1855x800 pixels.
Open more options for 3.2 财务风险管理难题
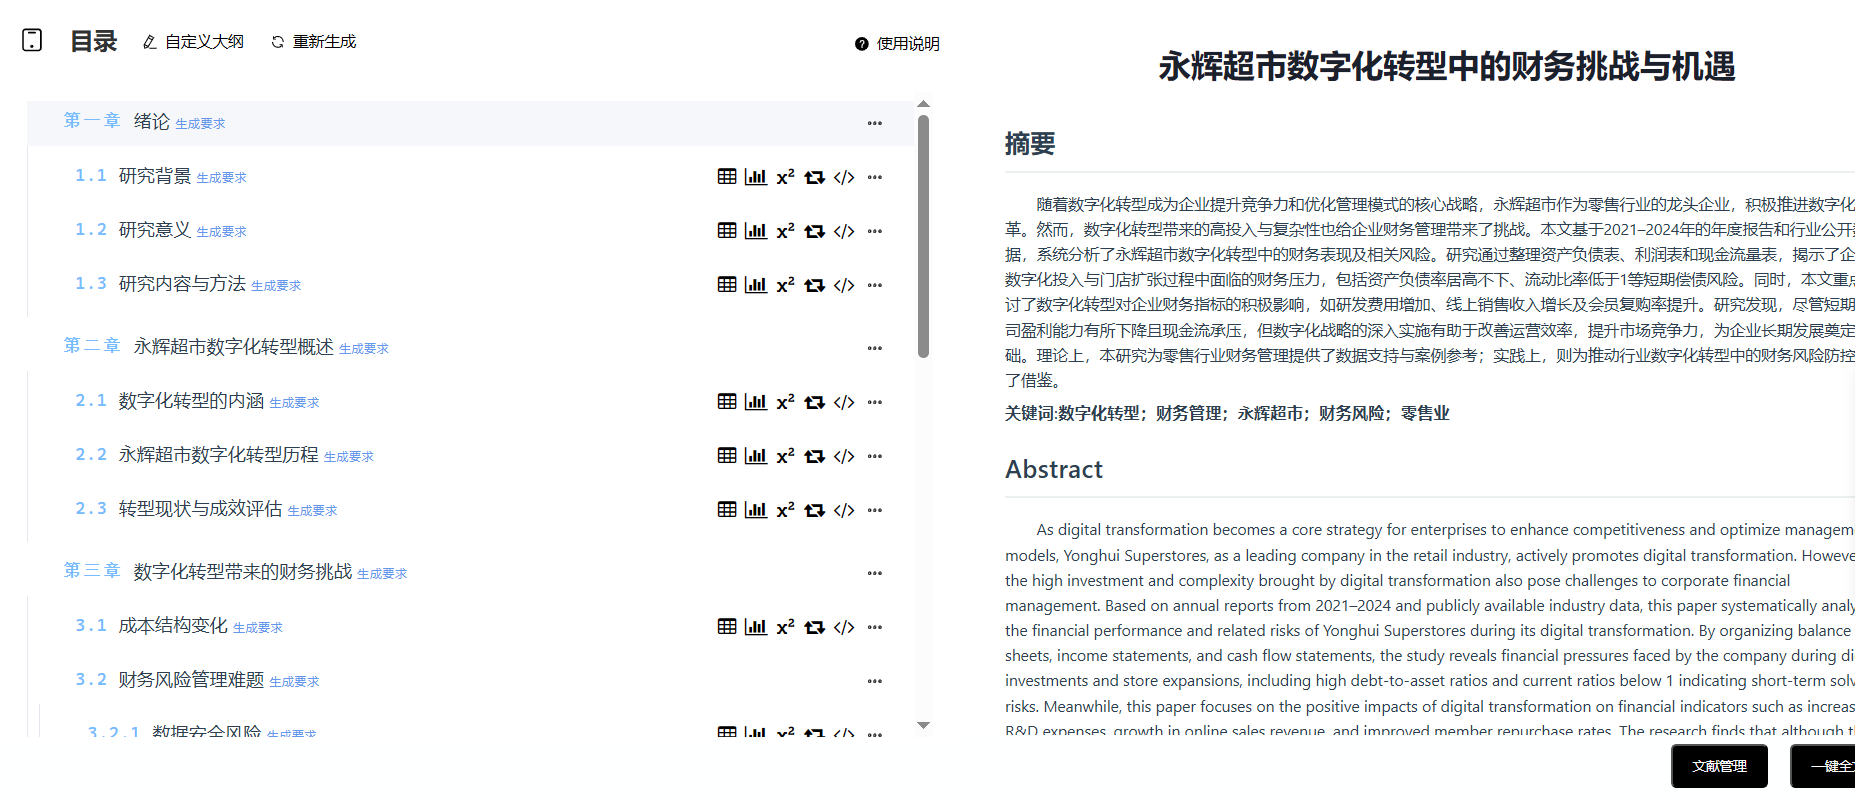tap(875, 681)
